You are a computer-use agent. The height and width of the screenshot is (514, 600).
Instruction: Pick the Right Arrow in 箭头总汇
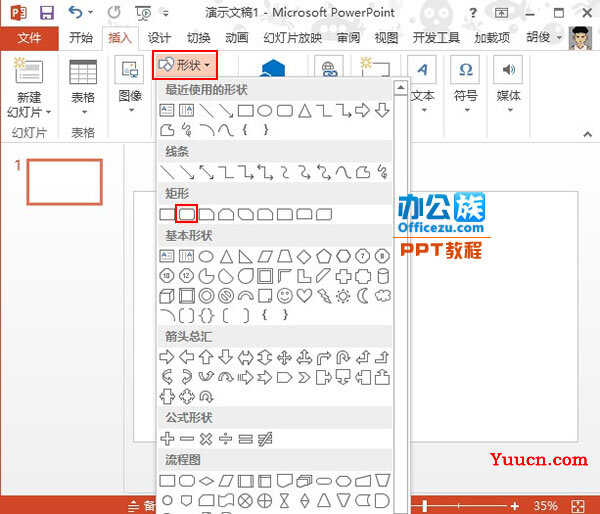pos(167,357)
